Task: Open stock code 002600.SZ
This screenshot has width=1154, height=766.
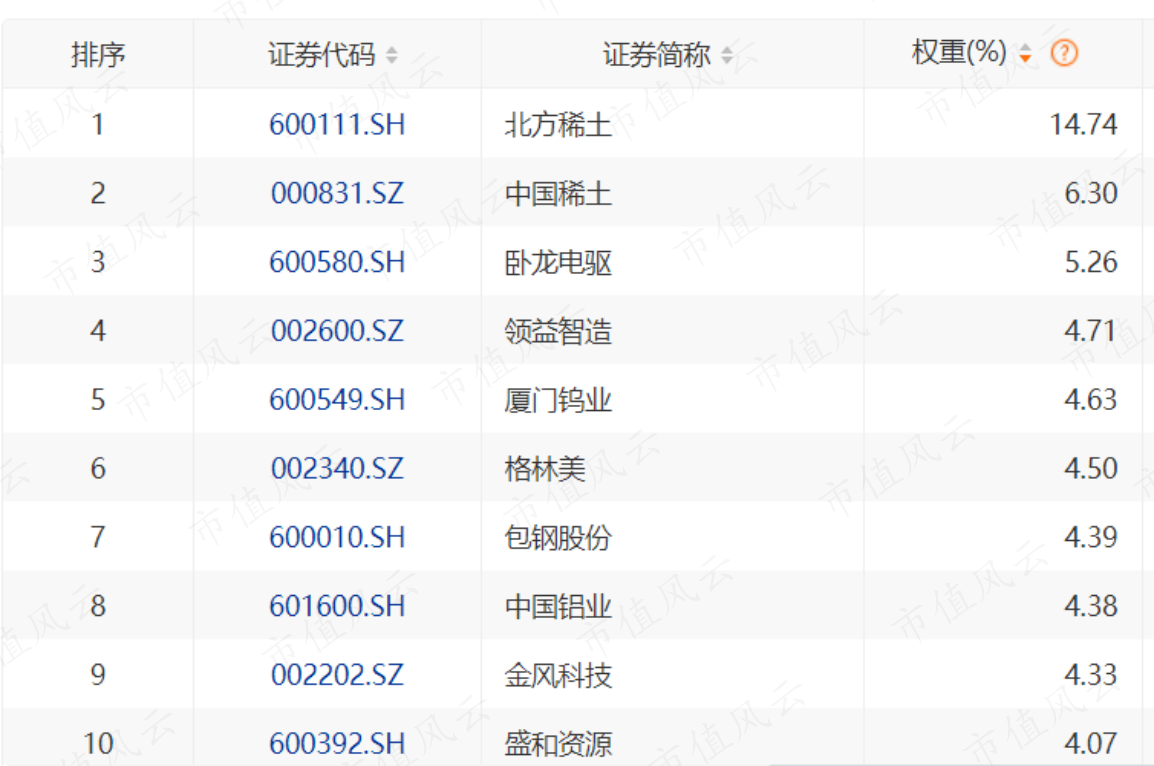Action: (x=337, y=331)
